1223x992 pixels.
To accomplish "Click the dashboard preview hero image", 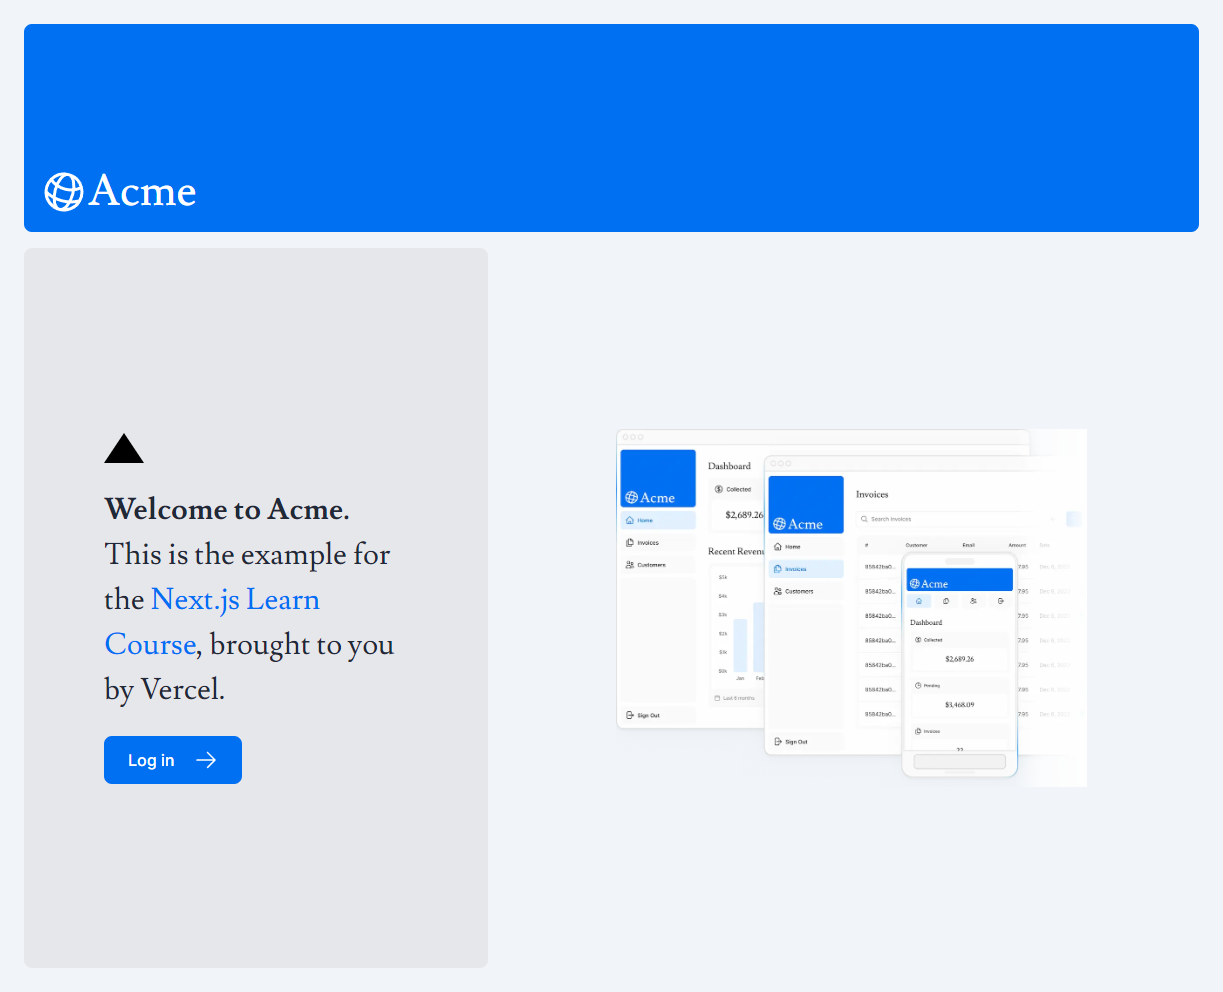I will click(851, 608).
